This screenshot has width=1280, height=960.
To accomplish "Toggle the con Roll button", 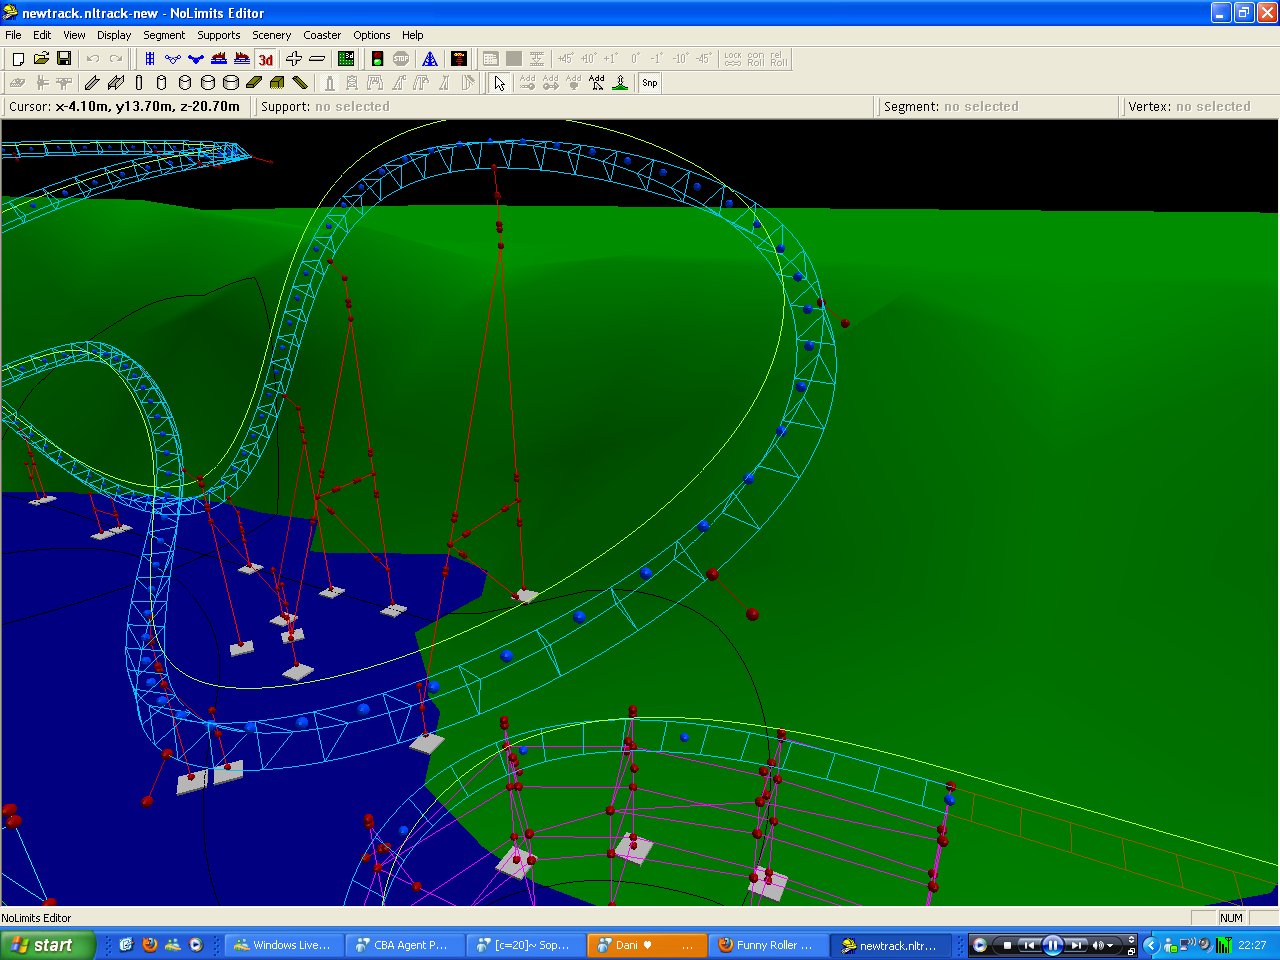I will (756, 59).
